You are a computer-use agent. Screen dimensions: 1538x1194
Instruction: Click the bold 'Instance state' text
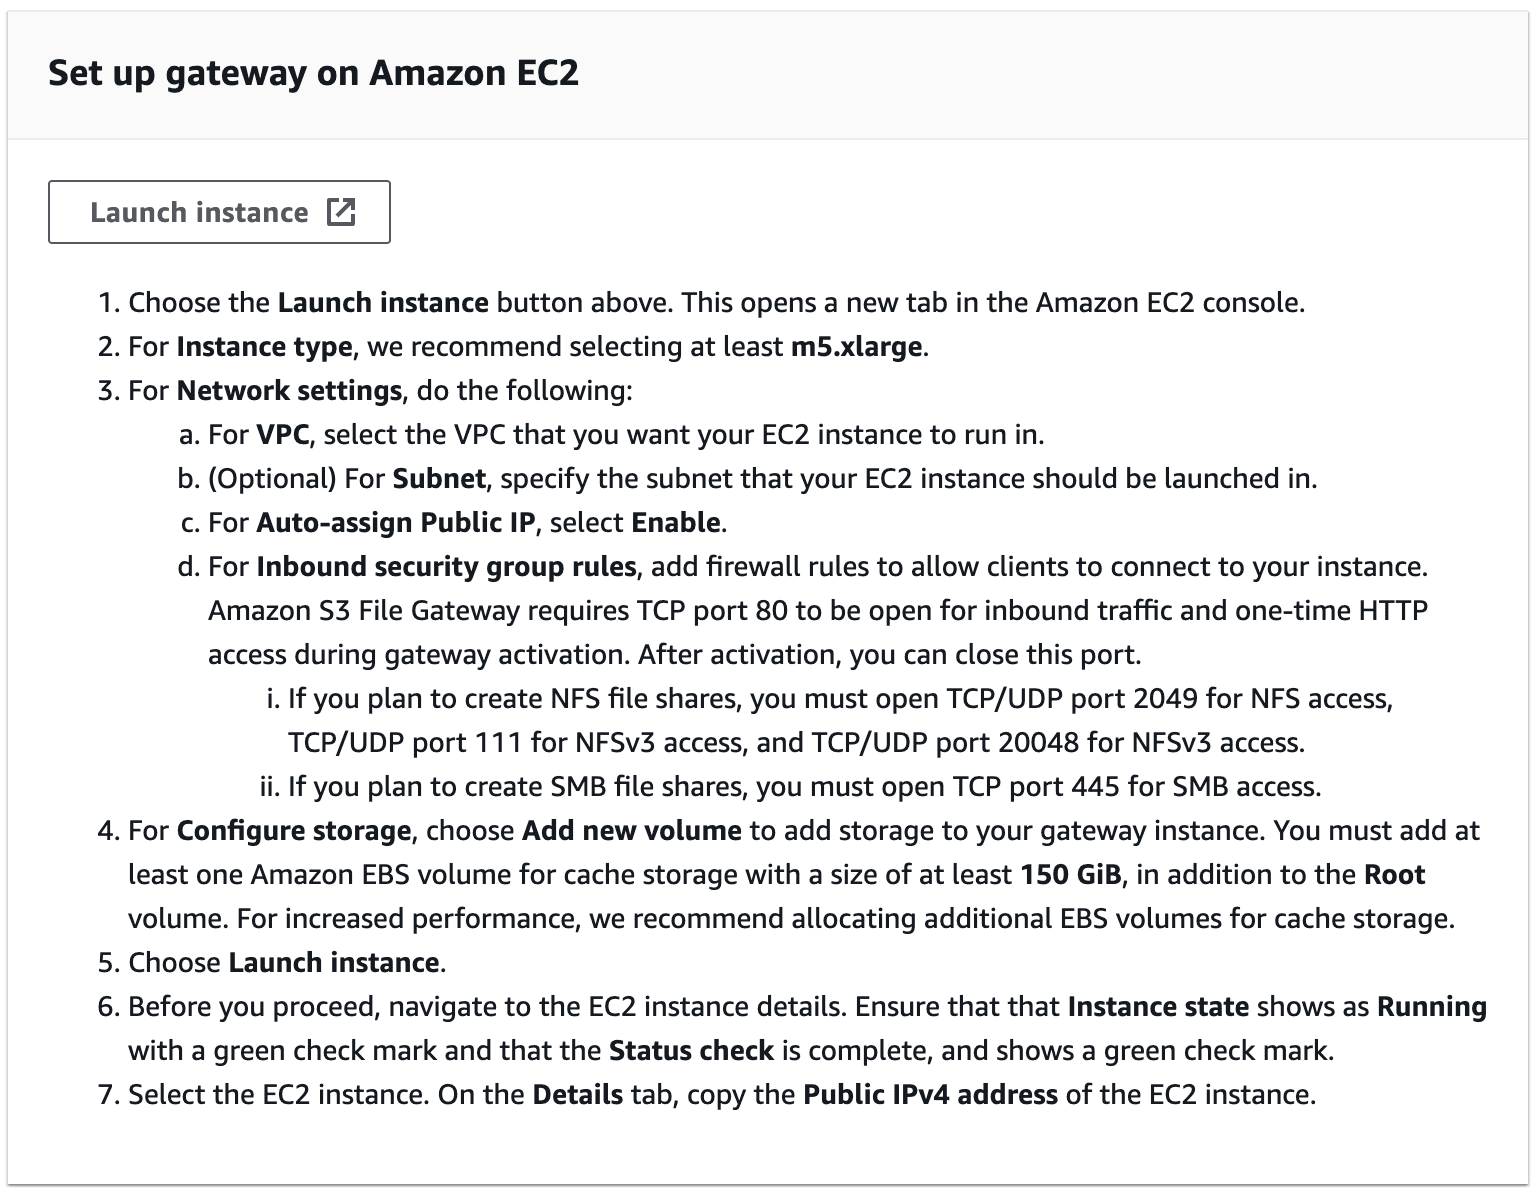[1158, 1007]
